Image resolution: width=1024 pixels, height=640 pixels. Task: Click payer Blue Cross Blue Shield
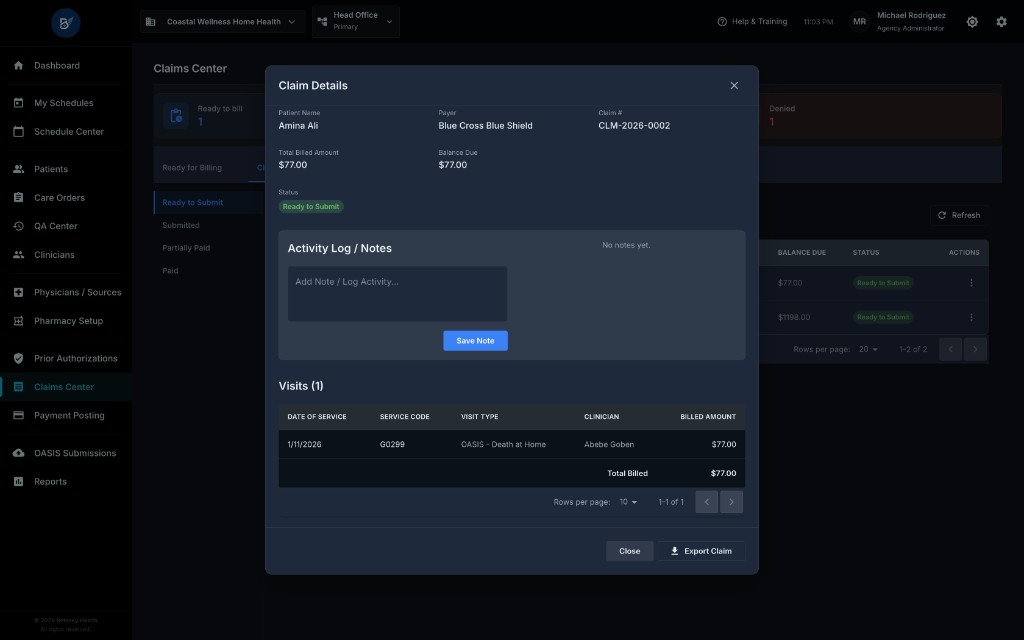[485, 125]
